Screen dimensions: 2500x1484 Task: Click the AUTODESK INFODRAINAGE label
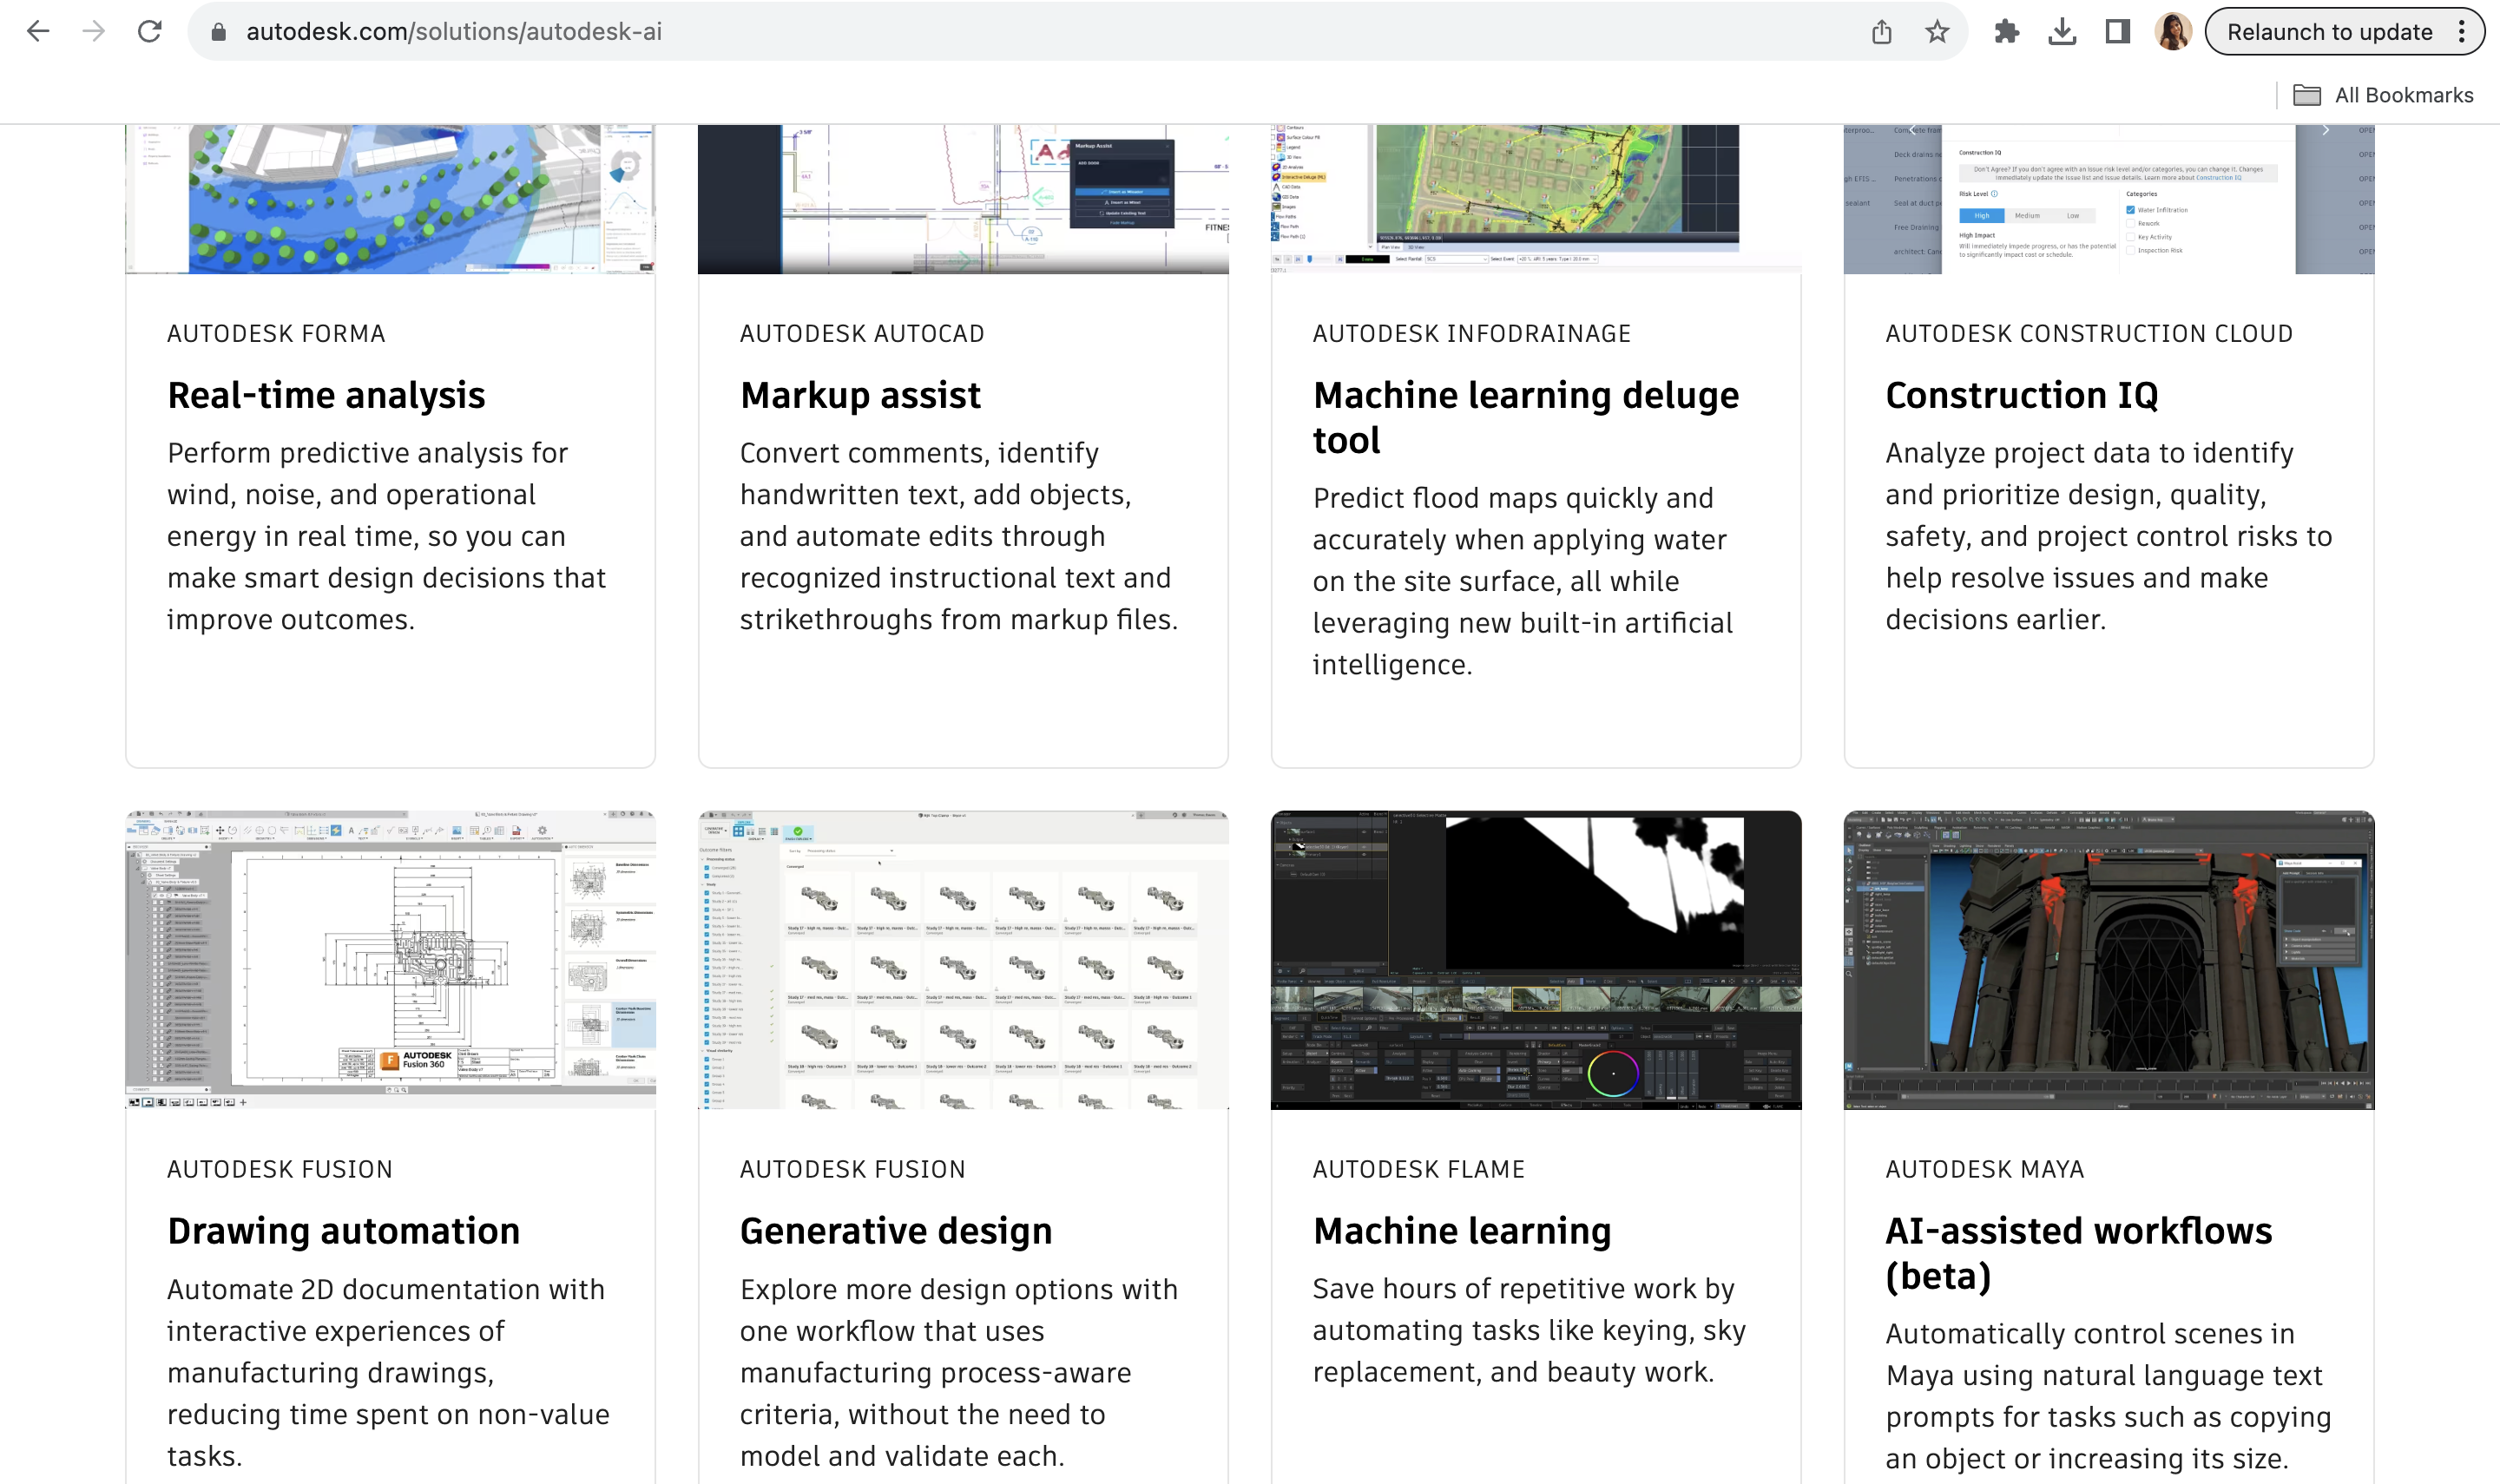coord(1472,334)
